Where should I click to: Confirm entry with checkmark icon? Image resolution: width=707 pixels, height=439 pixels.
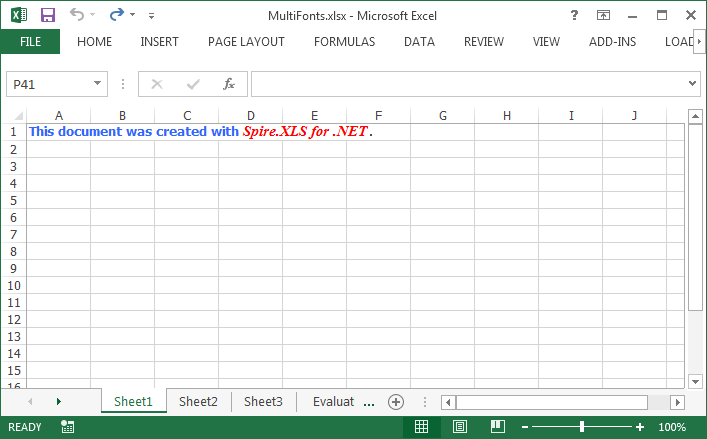coord(193,84)
